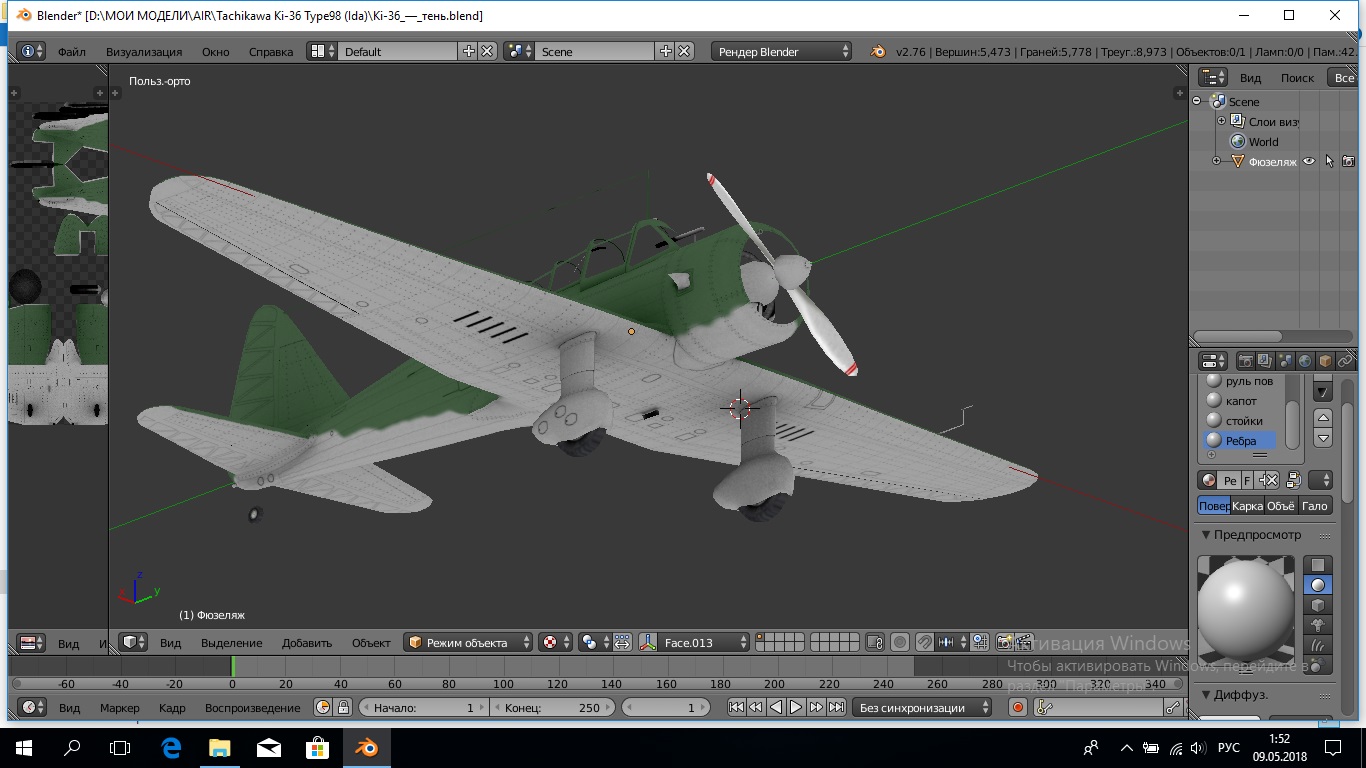Image resolution: width=1366 pixels, height=768 pixels.
Task: Open the Без синхронизации sync dropdown
Action: coord(922,707)
